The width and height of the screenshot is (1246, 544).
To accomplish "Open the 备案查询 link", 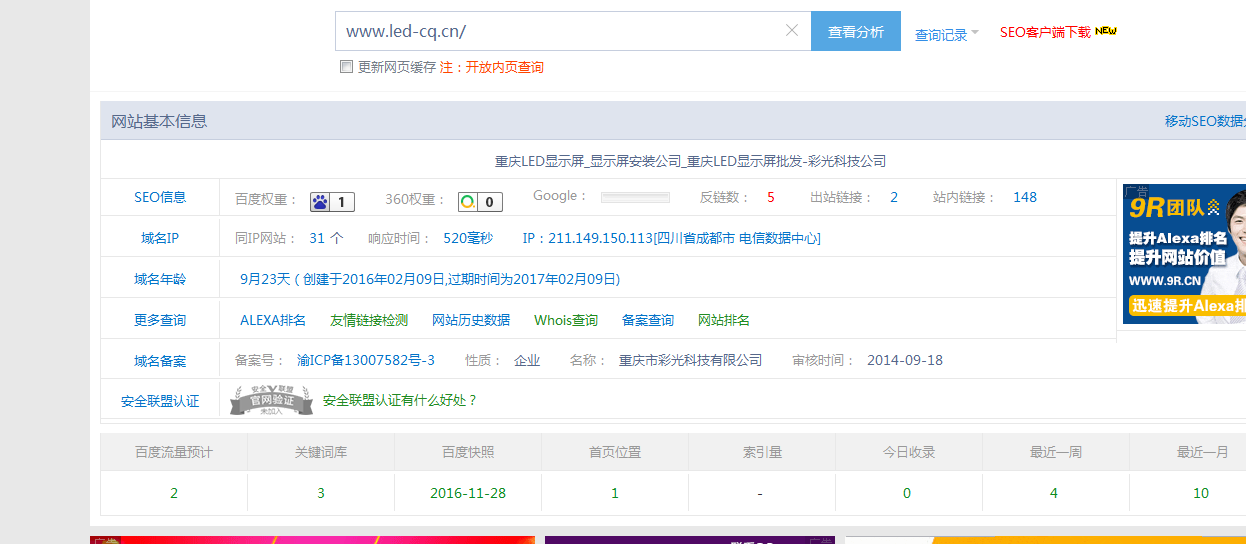I will tap(648, 320).
